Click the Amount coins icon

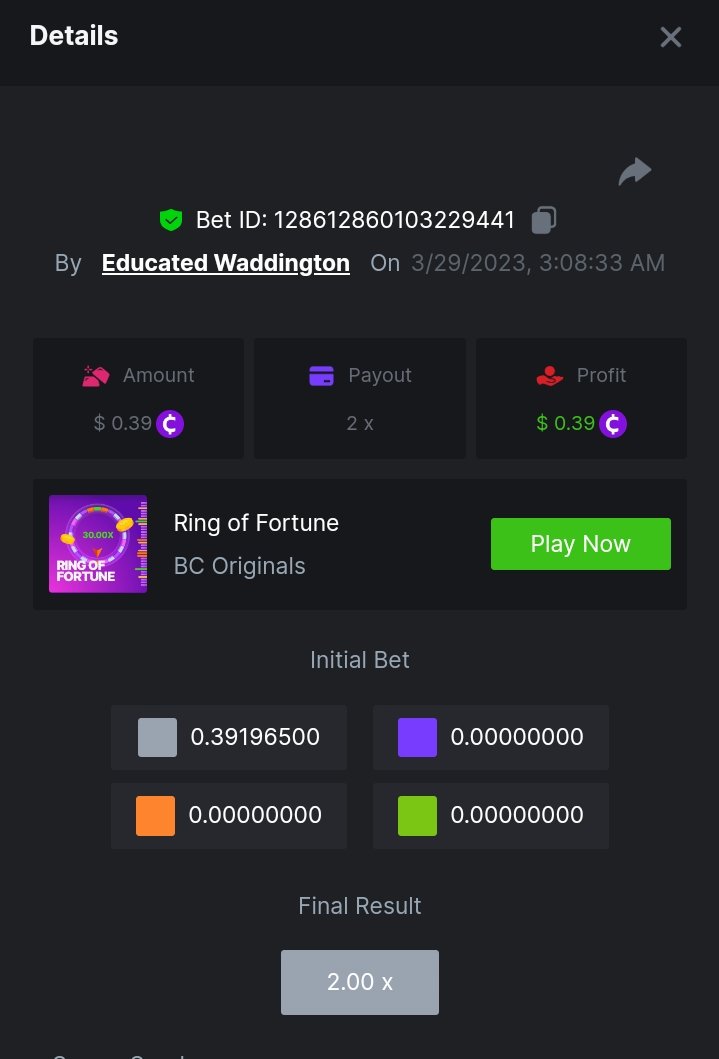pos(96,376)
